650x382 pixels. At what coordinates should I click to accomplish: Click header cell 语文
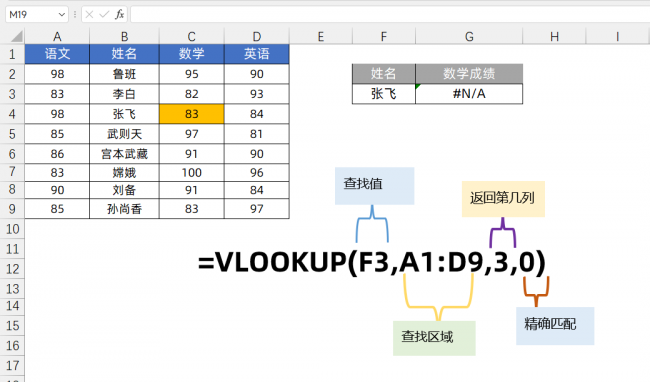57,54
